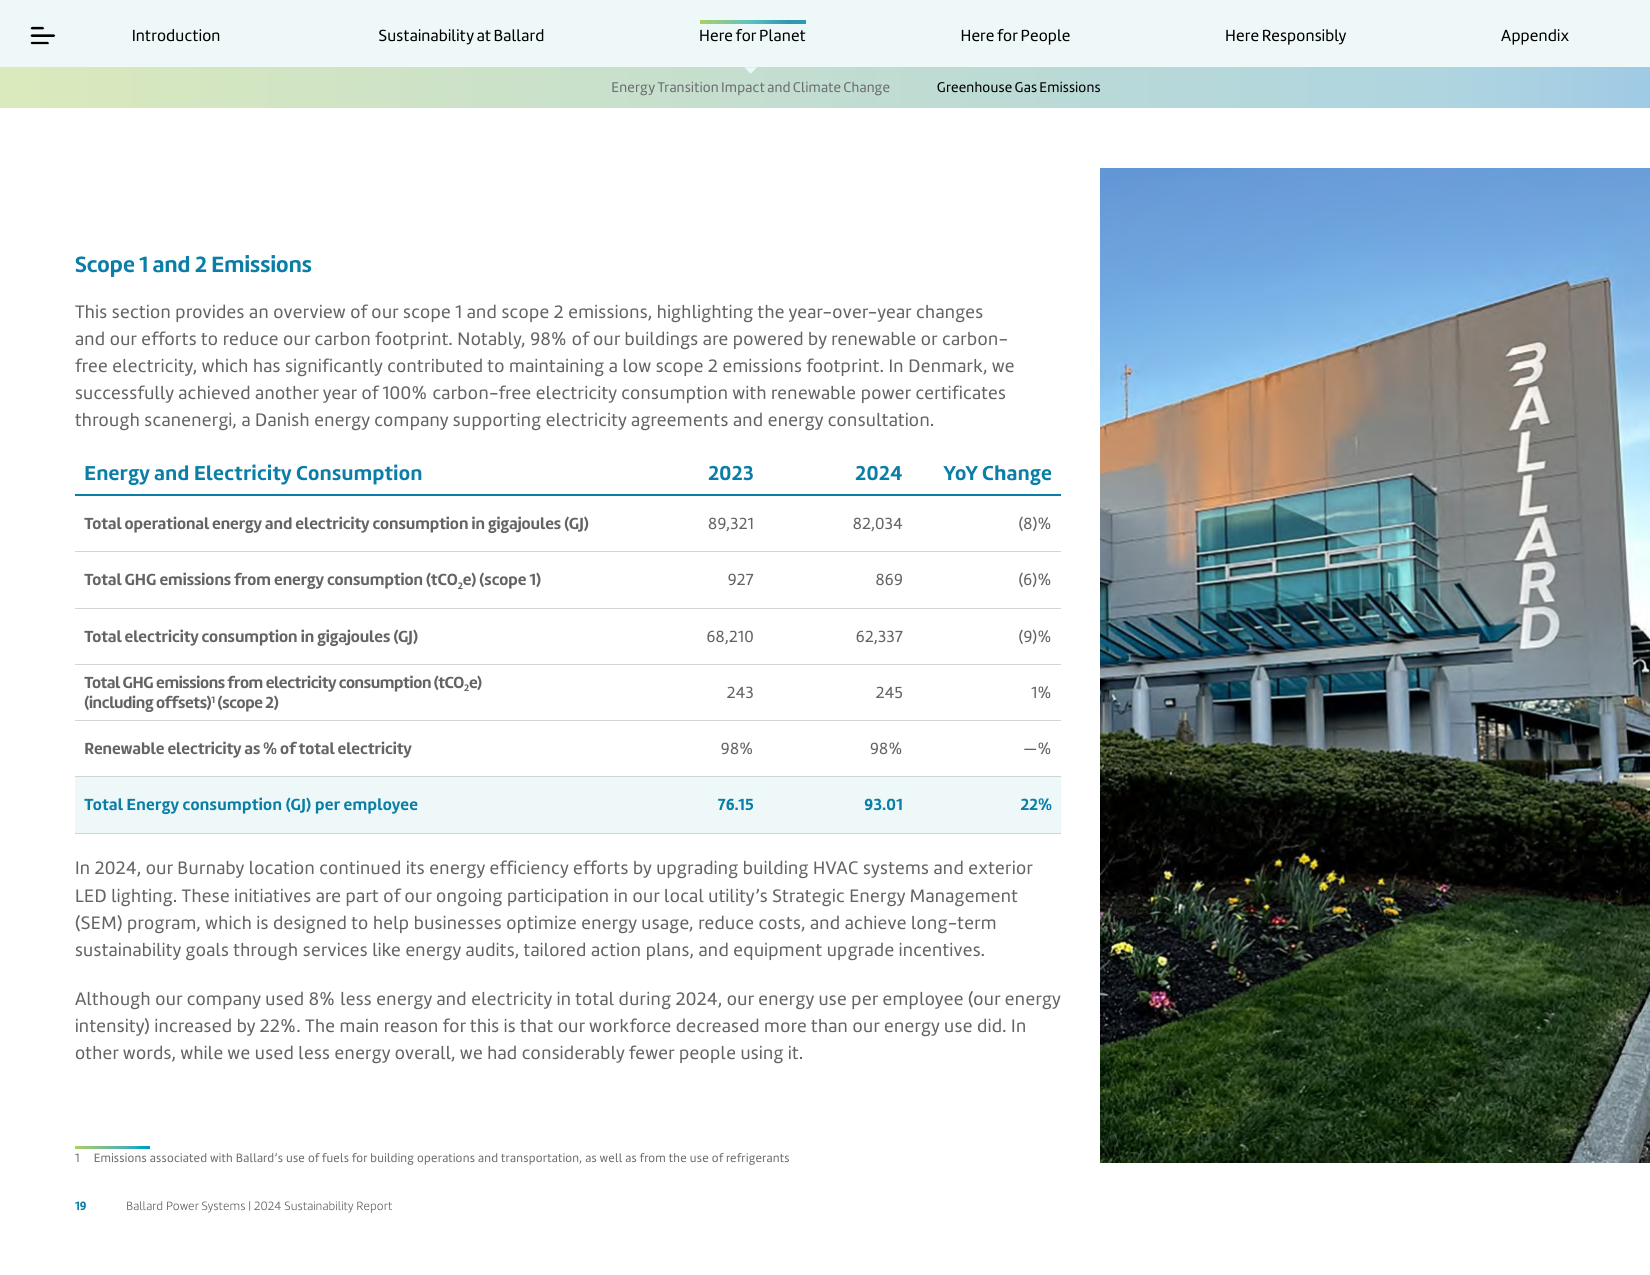Click the 869 table cell
1650x1275 pixels.
889,580
